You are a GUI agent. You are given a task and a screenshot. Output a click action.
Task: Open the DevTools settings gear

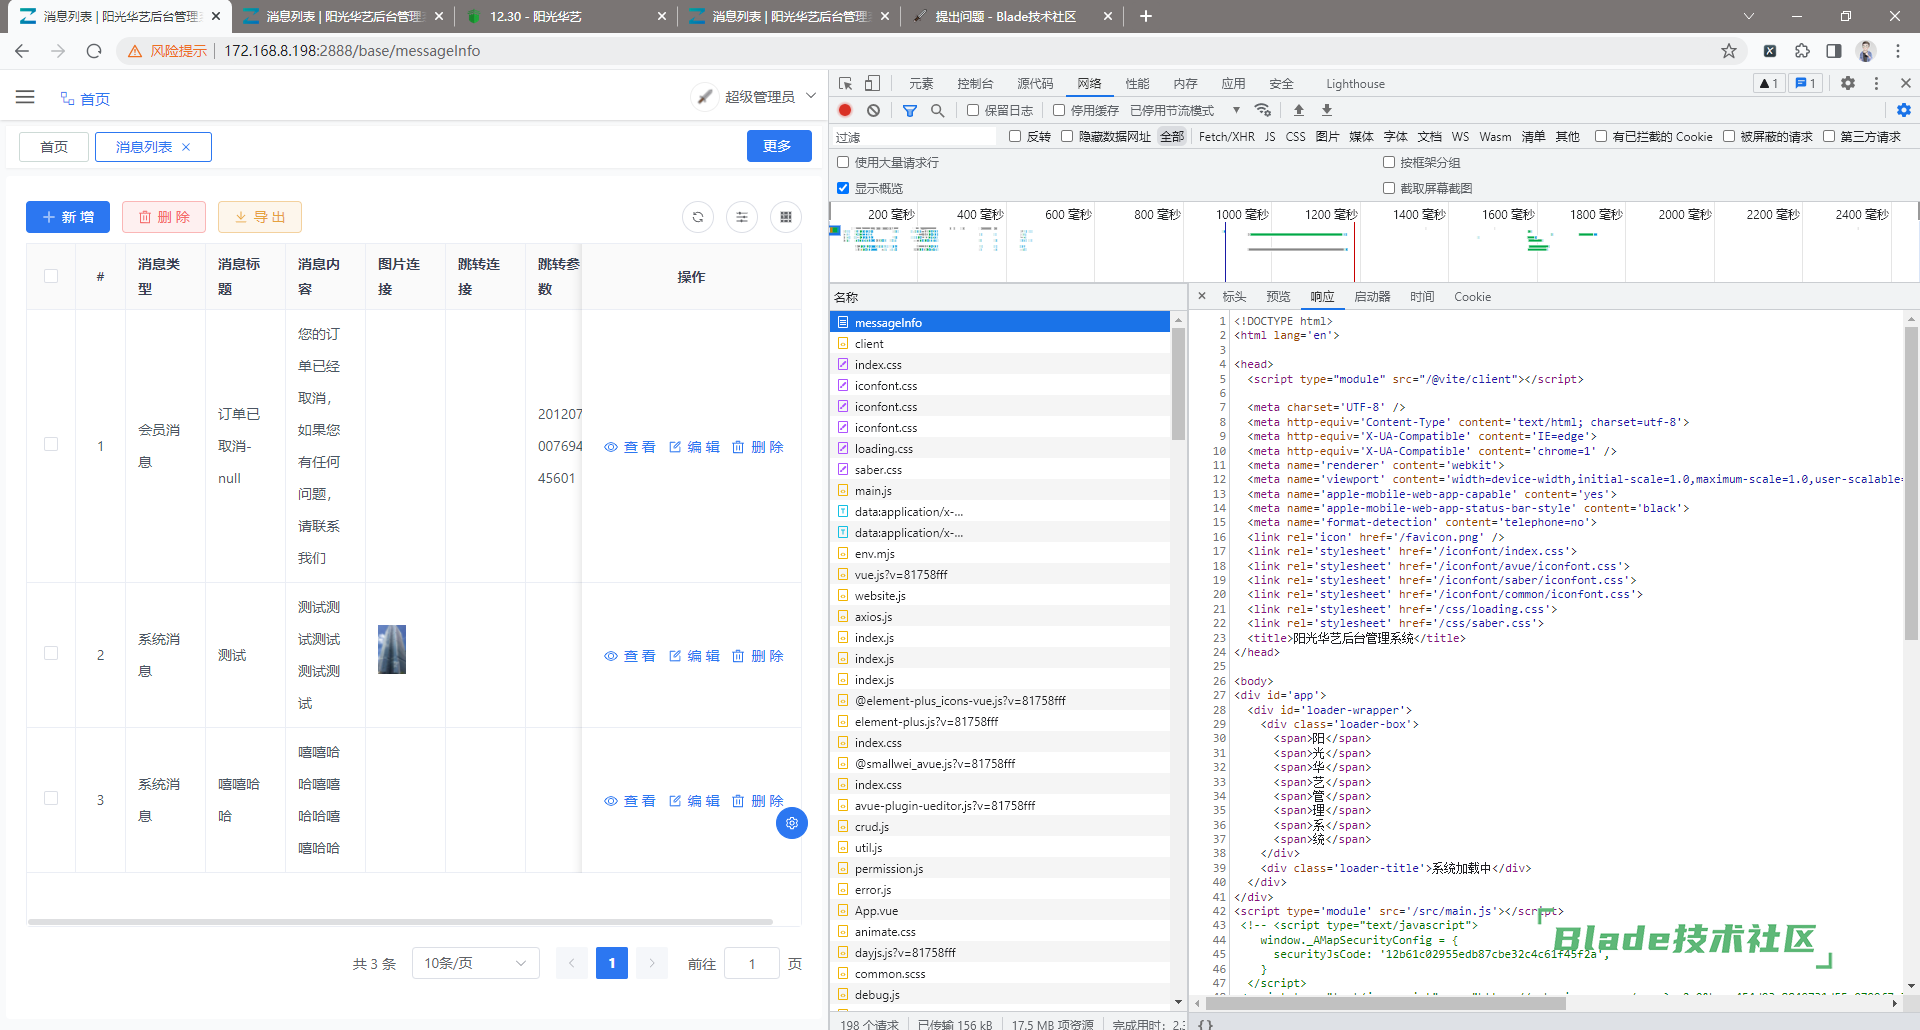click(x=1848, y=84)
